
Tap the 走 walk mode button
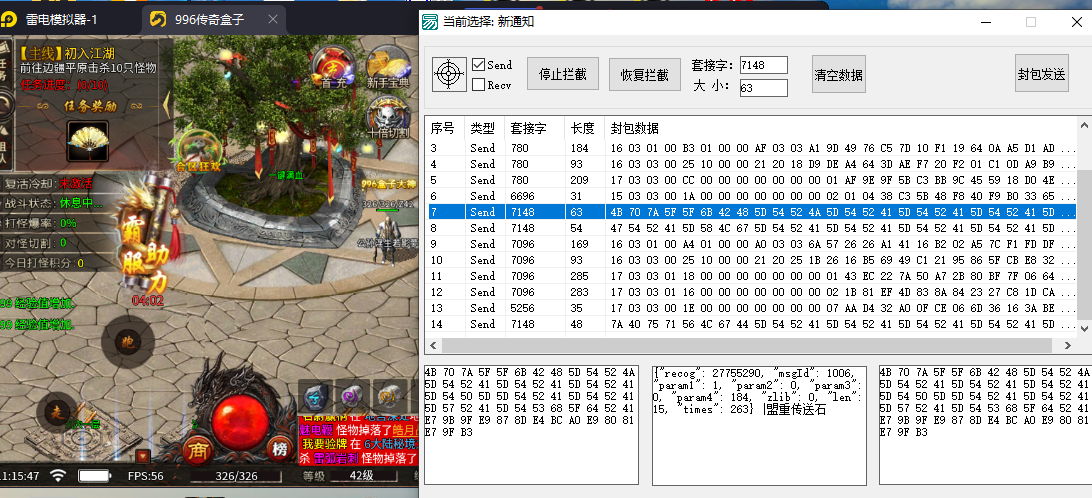pyautogui.click(x=58, y=410)
